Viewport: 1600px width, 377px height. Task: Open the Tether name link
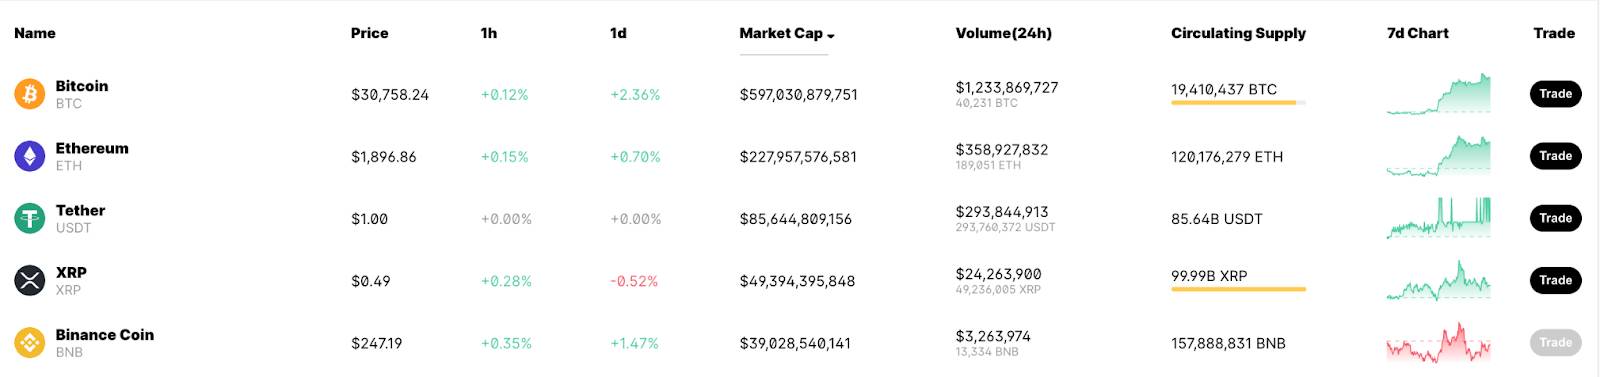pos(80,210)
